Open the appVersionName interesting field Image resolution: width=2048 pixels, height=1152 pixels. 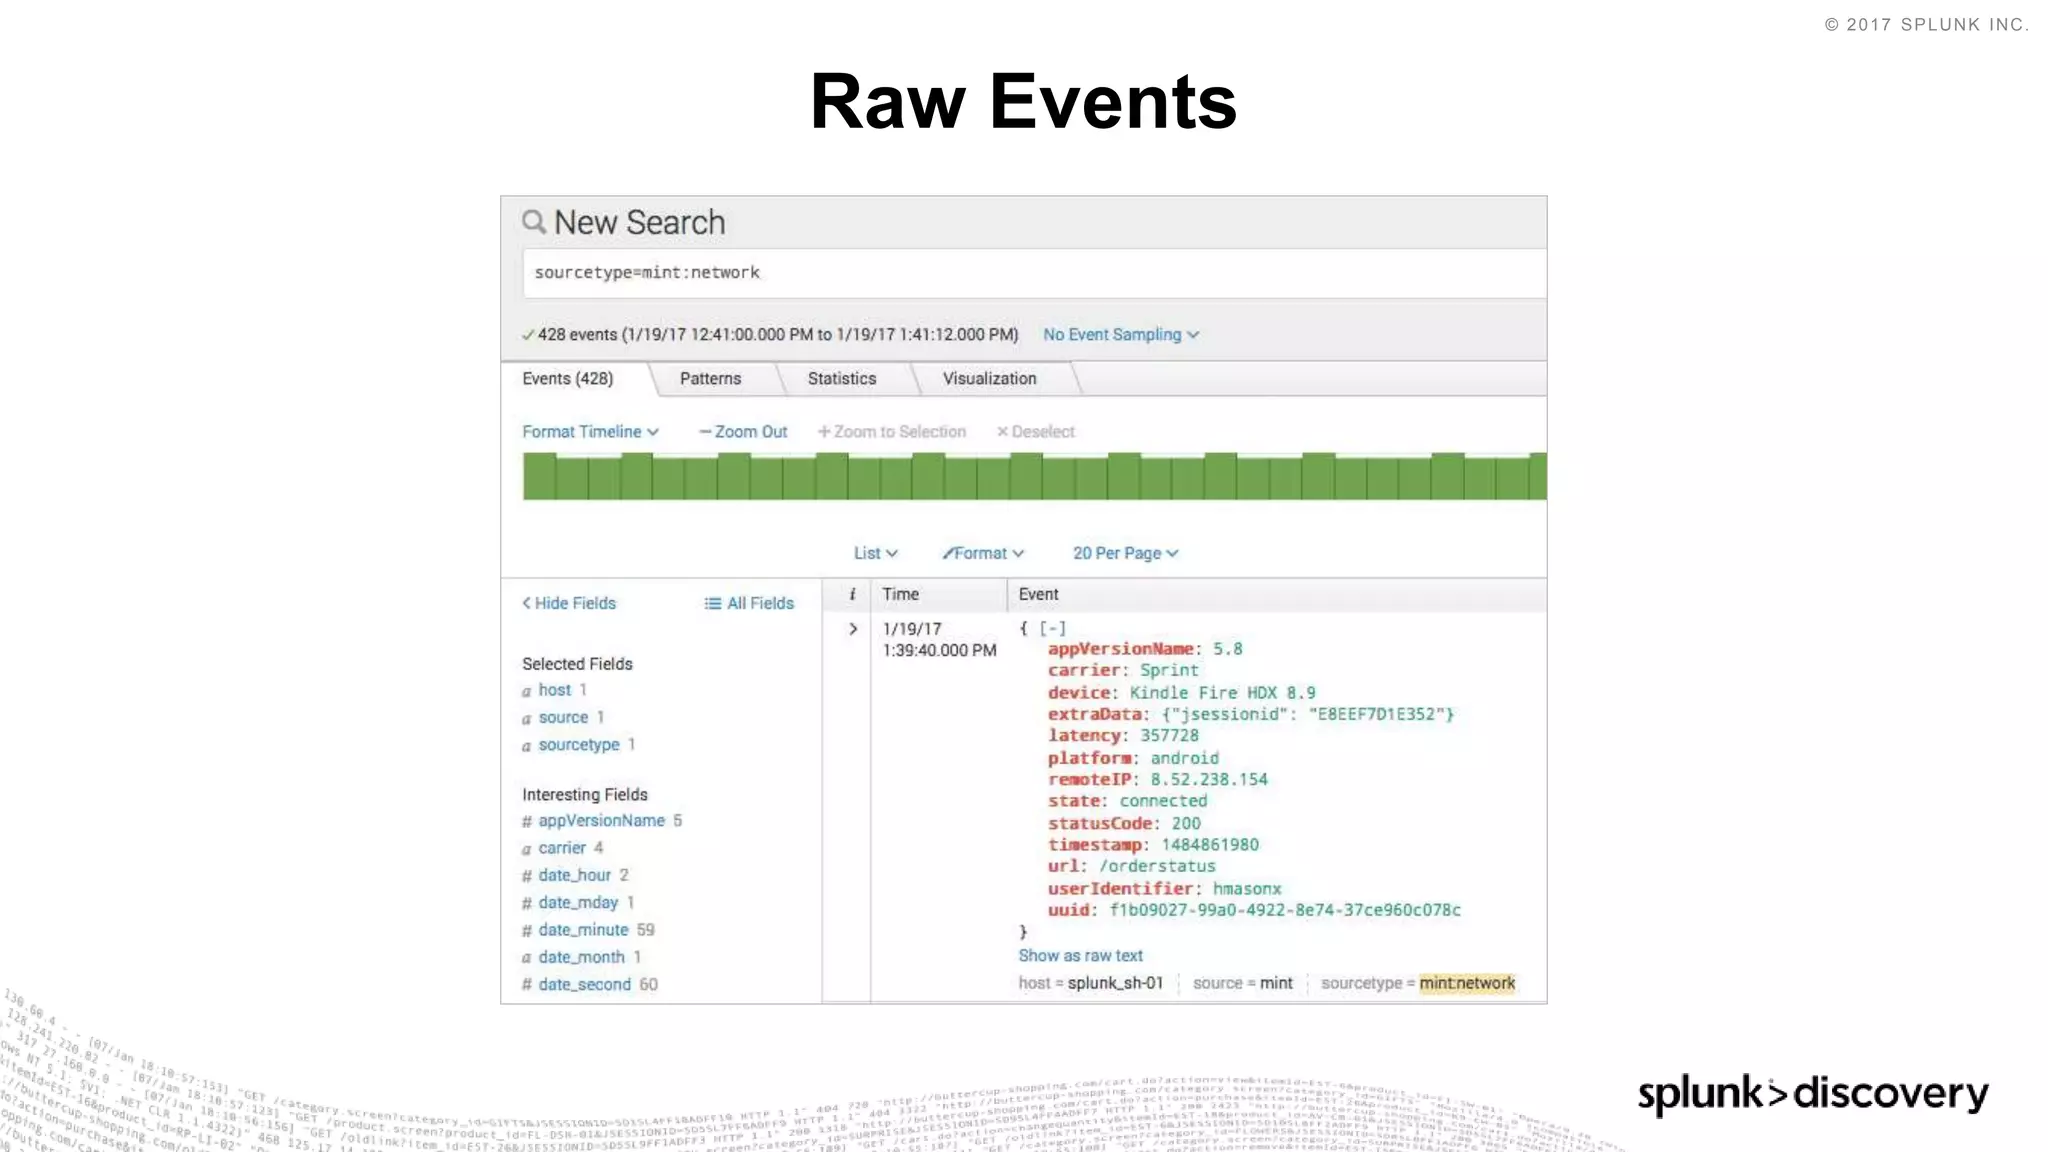click(x=601, y=821)
